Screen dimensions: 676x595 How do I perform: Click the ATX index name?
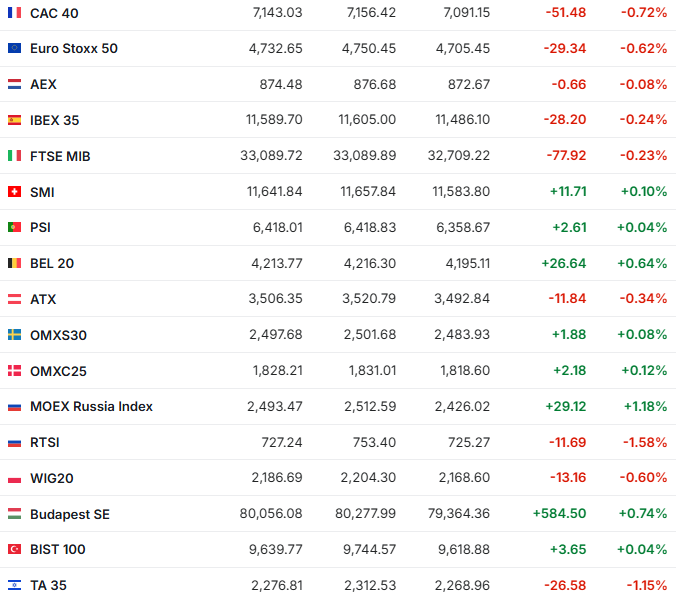point(43,299)
